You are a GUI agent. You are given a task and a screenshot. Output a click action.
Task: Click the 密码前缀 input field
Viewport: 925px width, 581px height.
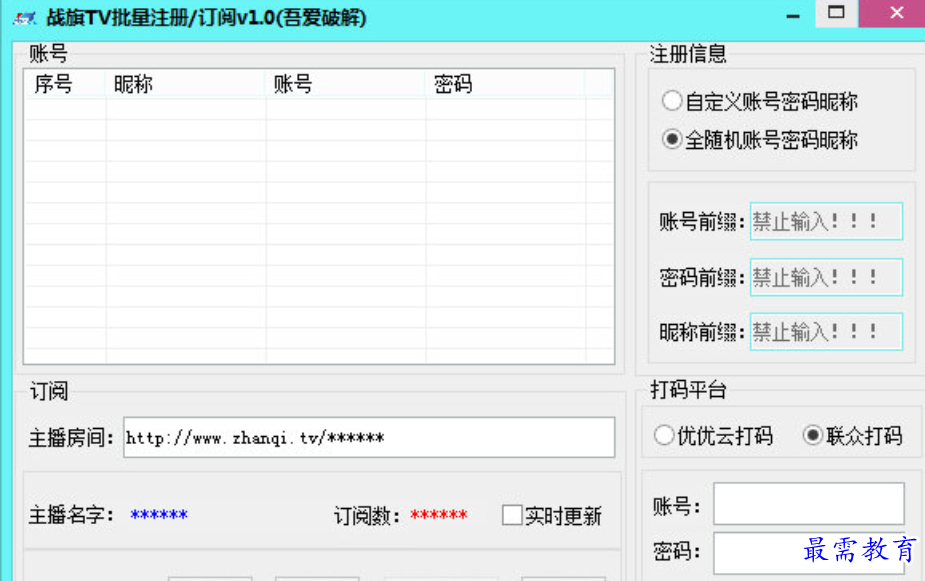(x=826, y=277)
